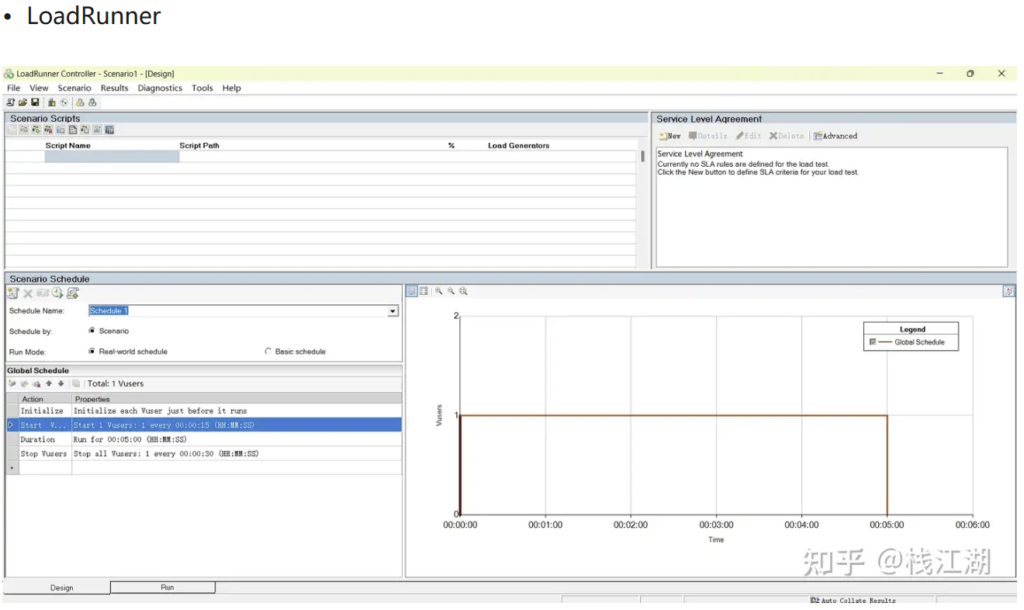Screen dimensions: 1024x610
Task: Select Schedule by Scenario radio button
Action: 92,331
